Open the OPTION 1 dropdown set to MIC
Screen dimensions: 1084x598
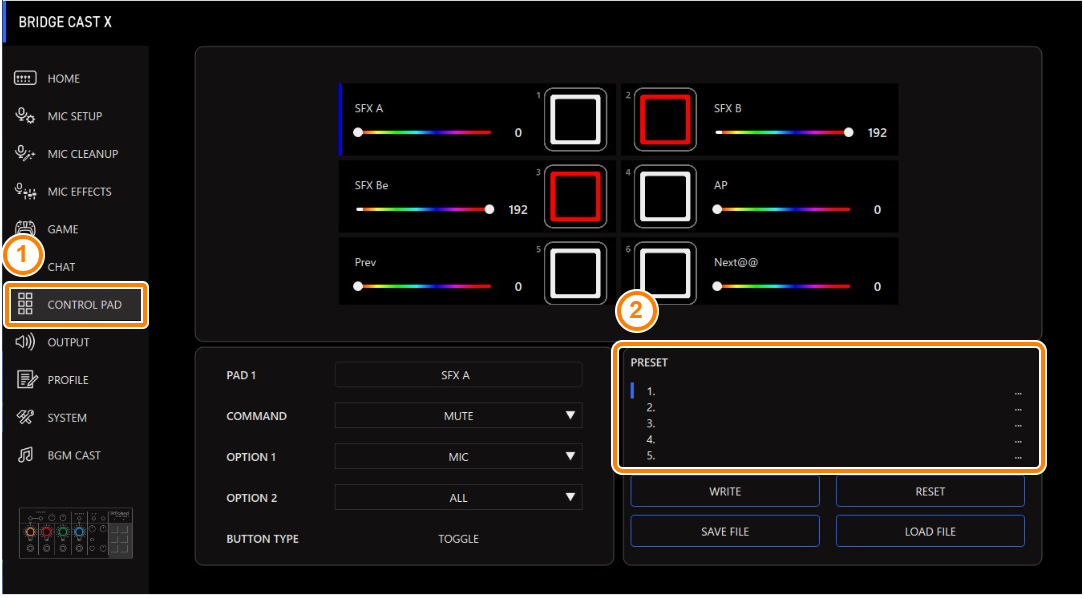458,456
